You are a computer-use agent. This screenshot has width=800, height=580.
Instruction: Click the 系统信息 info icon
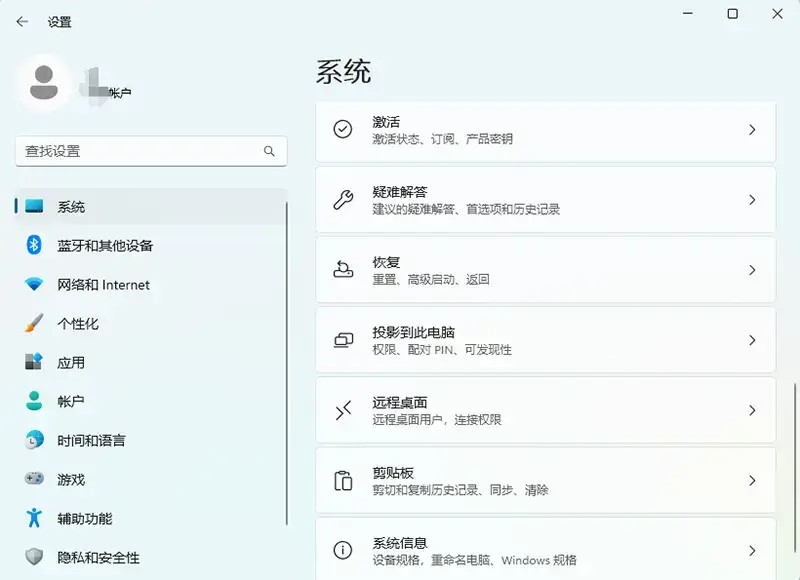tap(342, 550)
